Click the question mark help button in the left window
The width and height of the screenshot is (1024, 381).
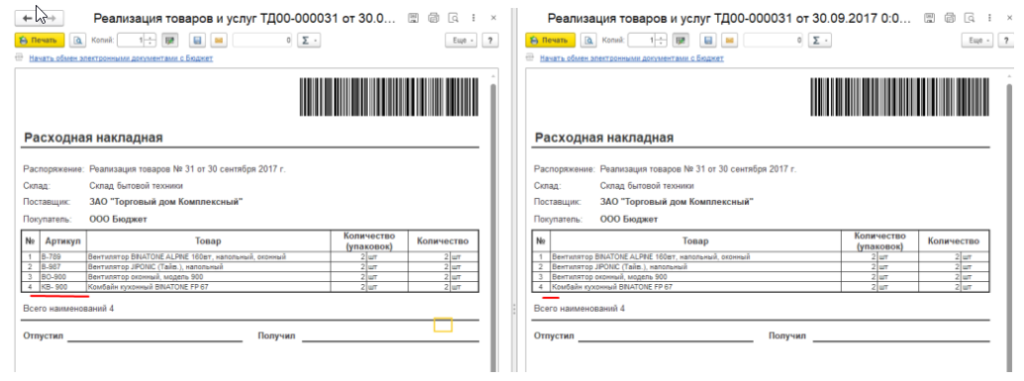click(x=490, y=41)
